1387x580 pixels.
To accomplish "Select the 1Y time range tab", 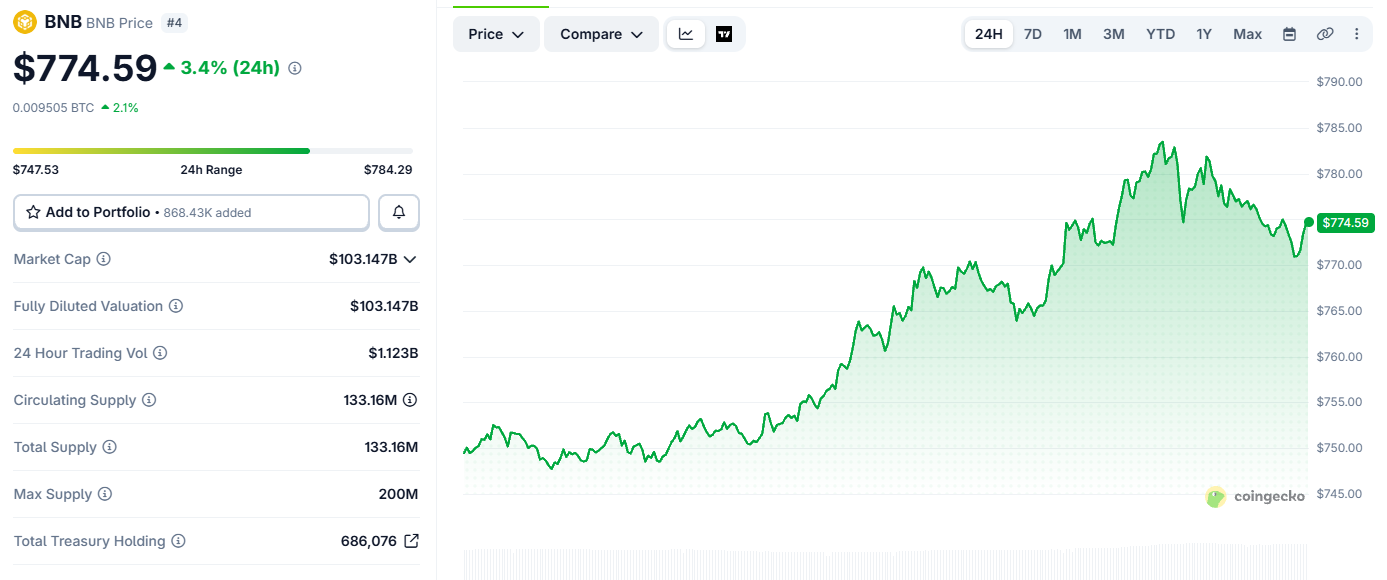I will click(1204, 34).
